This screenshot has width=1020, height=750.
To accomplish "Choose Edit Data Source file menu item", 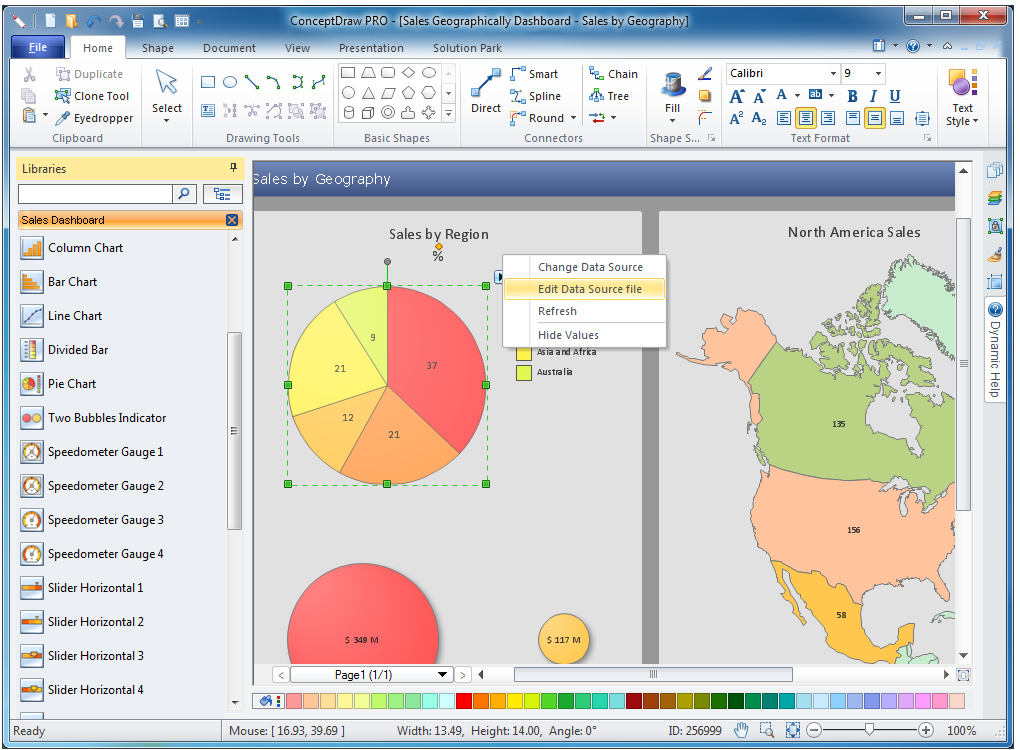I will [x=589, y=289].
